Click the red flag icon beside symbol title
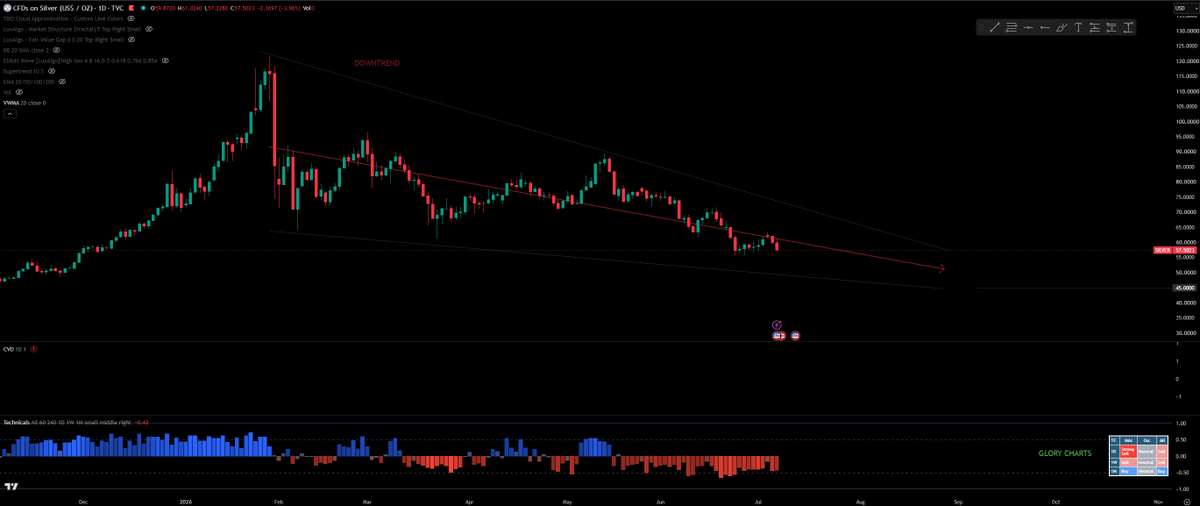 coord(131,8)
